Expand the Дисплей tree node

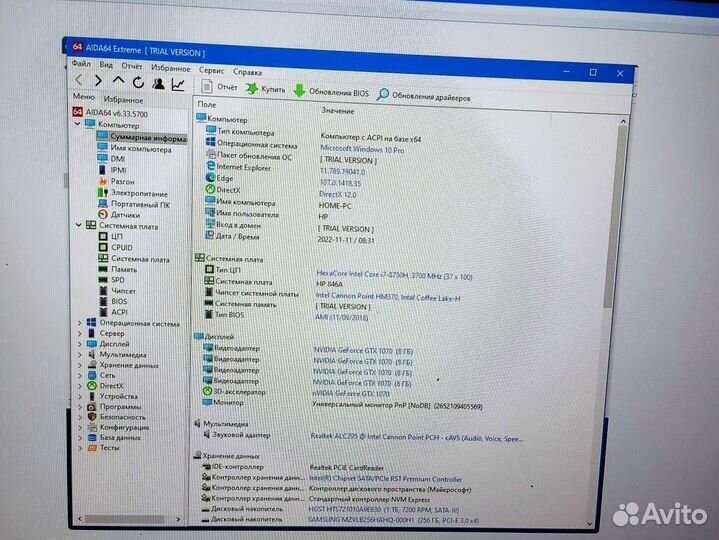pos(80,344)
